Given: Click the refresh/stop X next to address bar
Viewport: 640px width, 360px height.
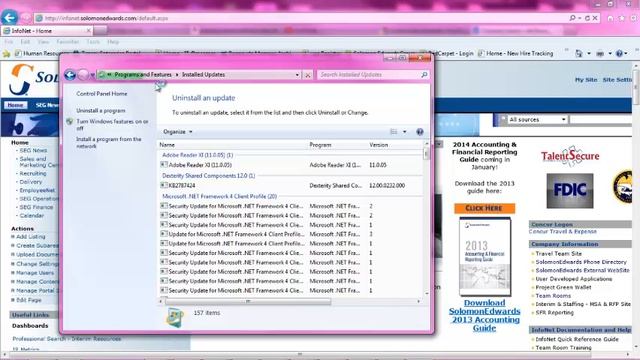Looking at the screenshot, I should click(308, 75).
